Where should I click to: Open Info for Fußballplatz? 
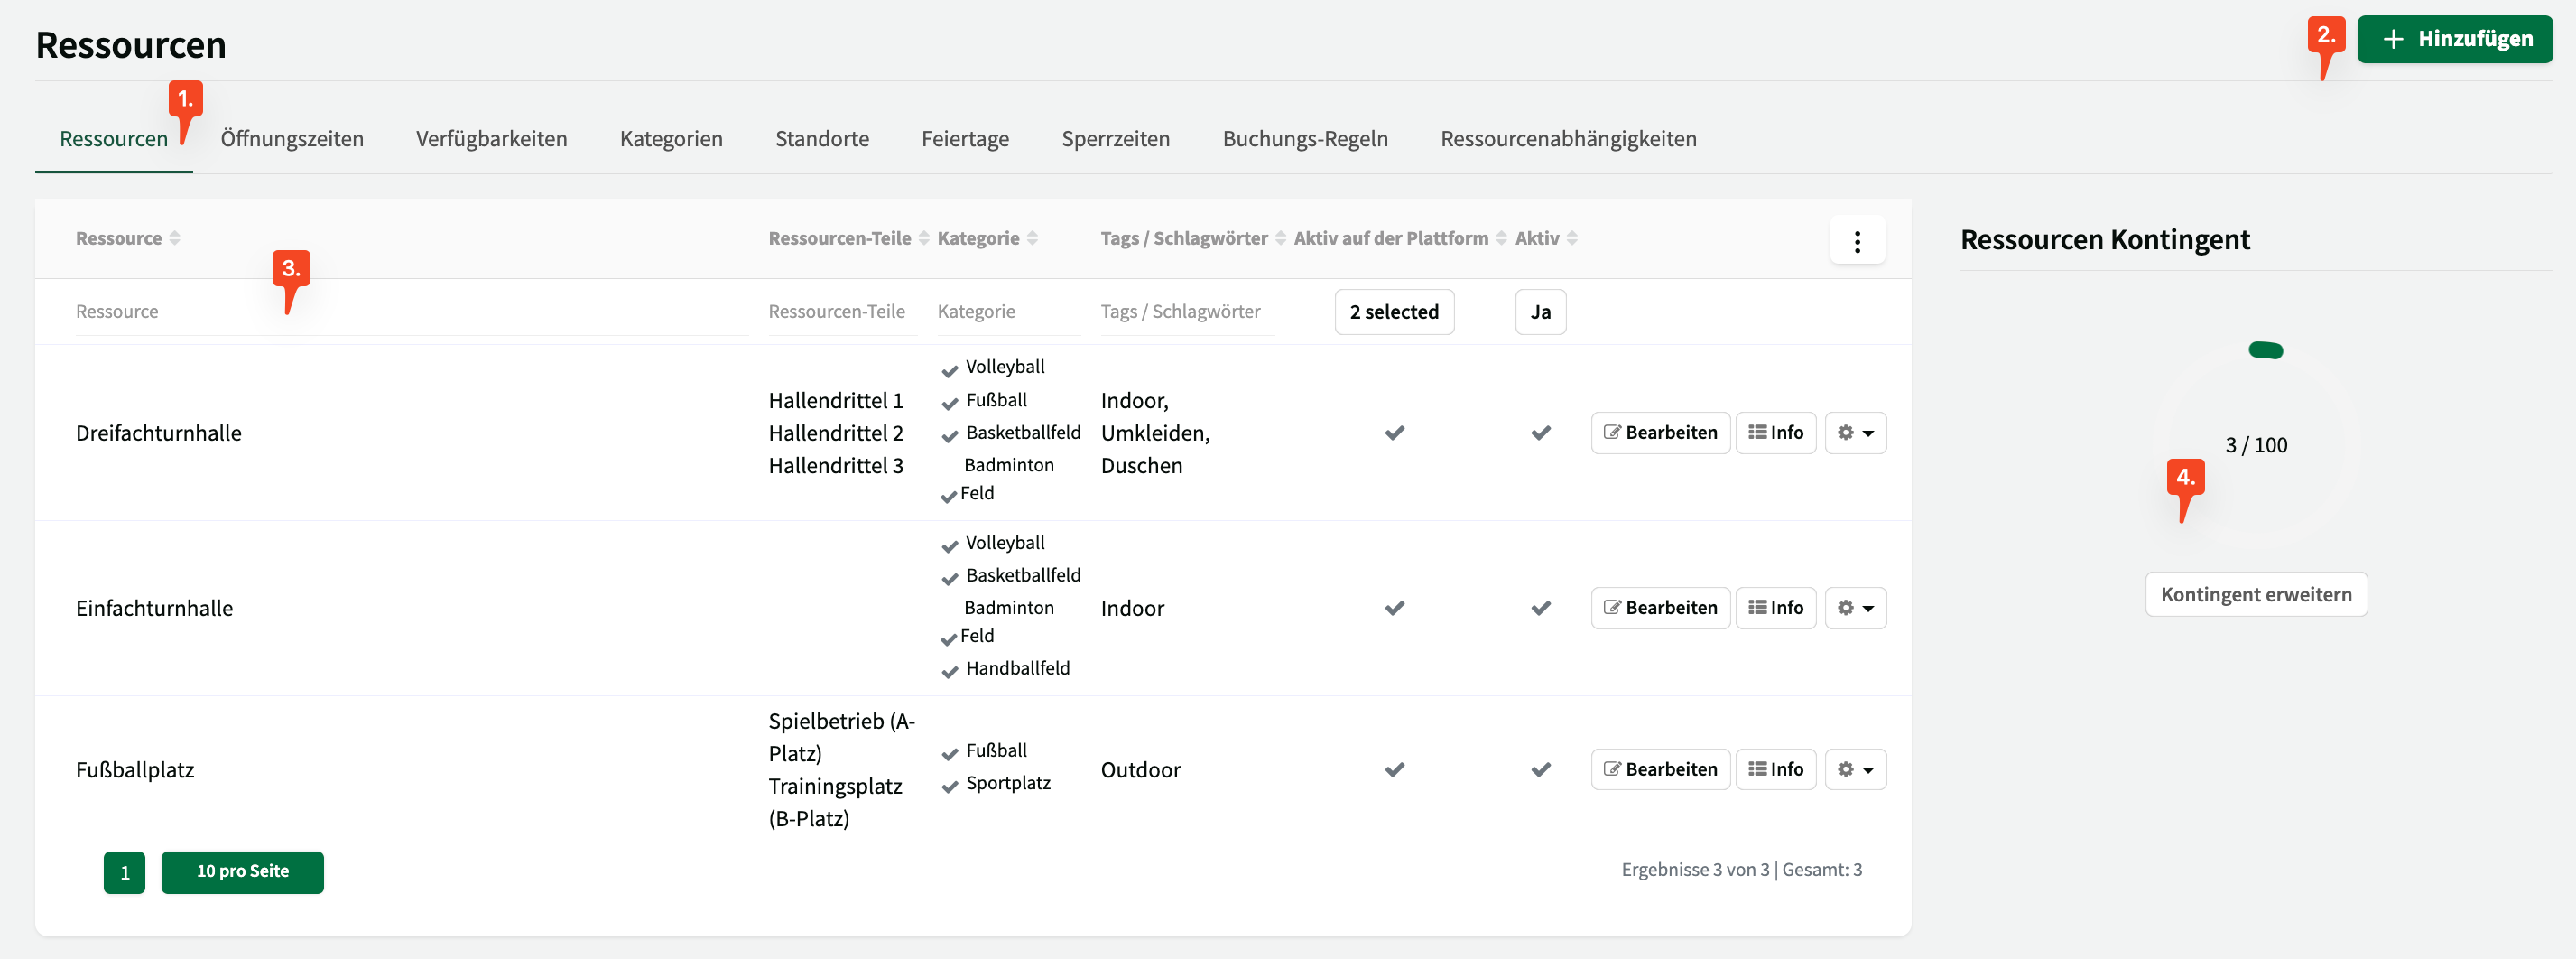coord(1775,769)
